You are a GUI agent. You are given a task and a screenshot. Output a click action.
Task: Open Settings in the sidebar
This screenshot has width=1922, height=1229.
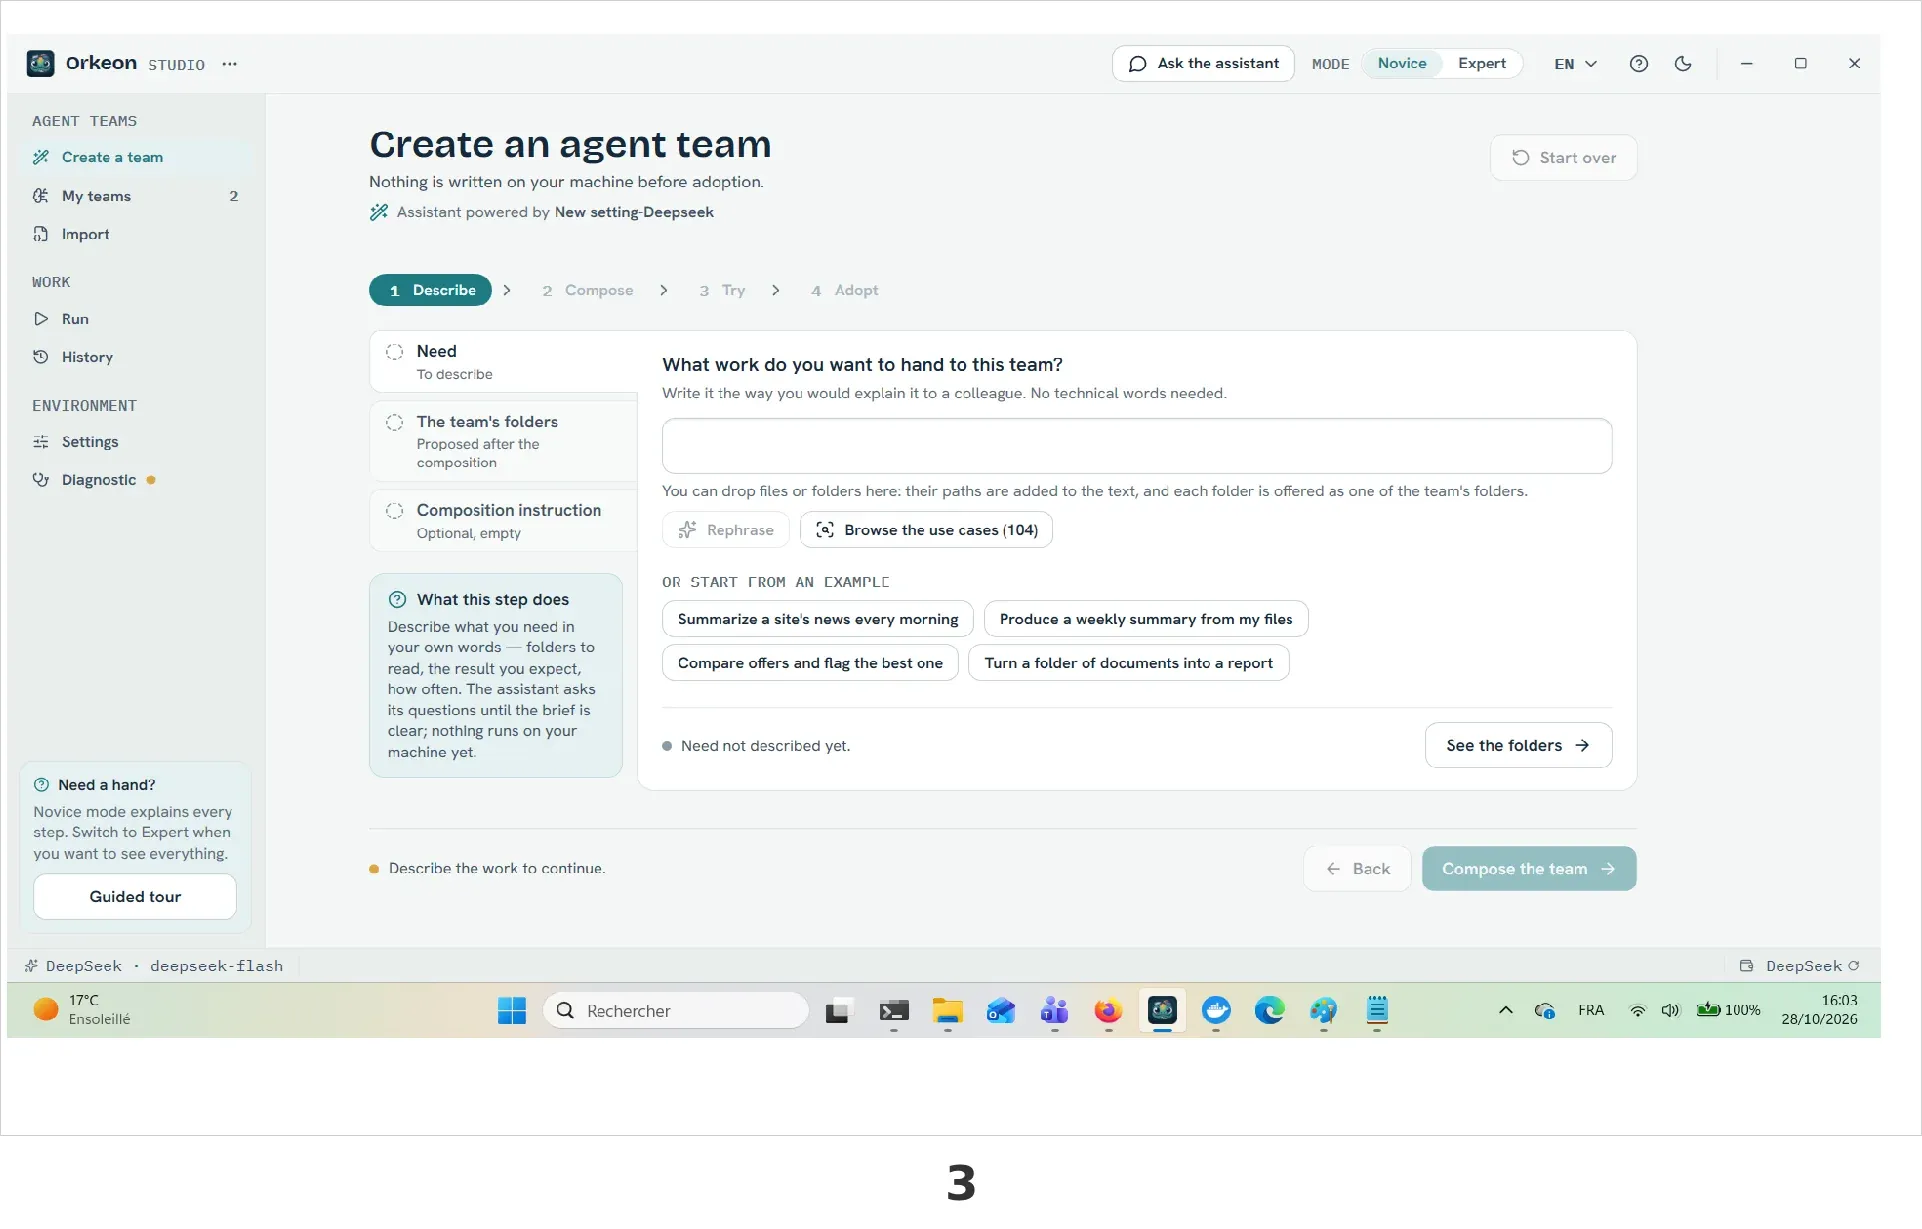pyautogui.click(x=136, y=442)
